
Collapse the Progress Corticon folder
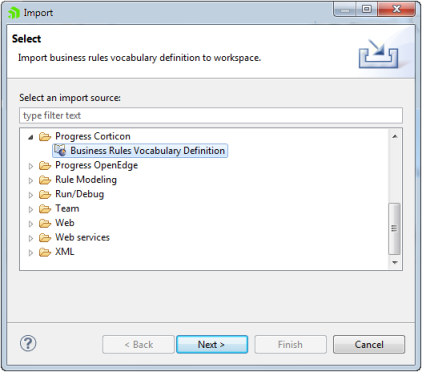(31, 137)
